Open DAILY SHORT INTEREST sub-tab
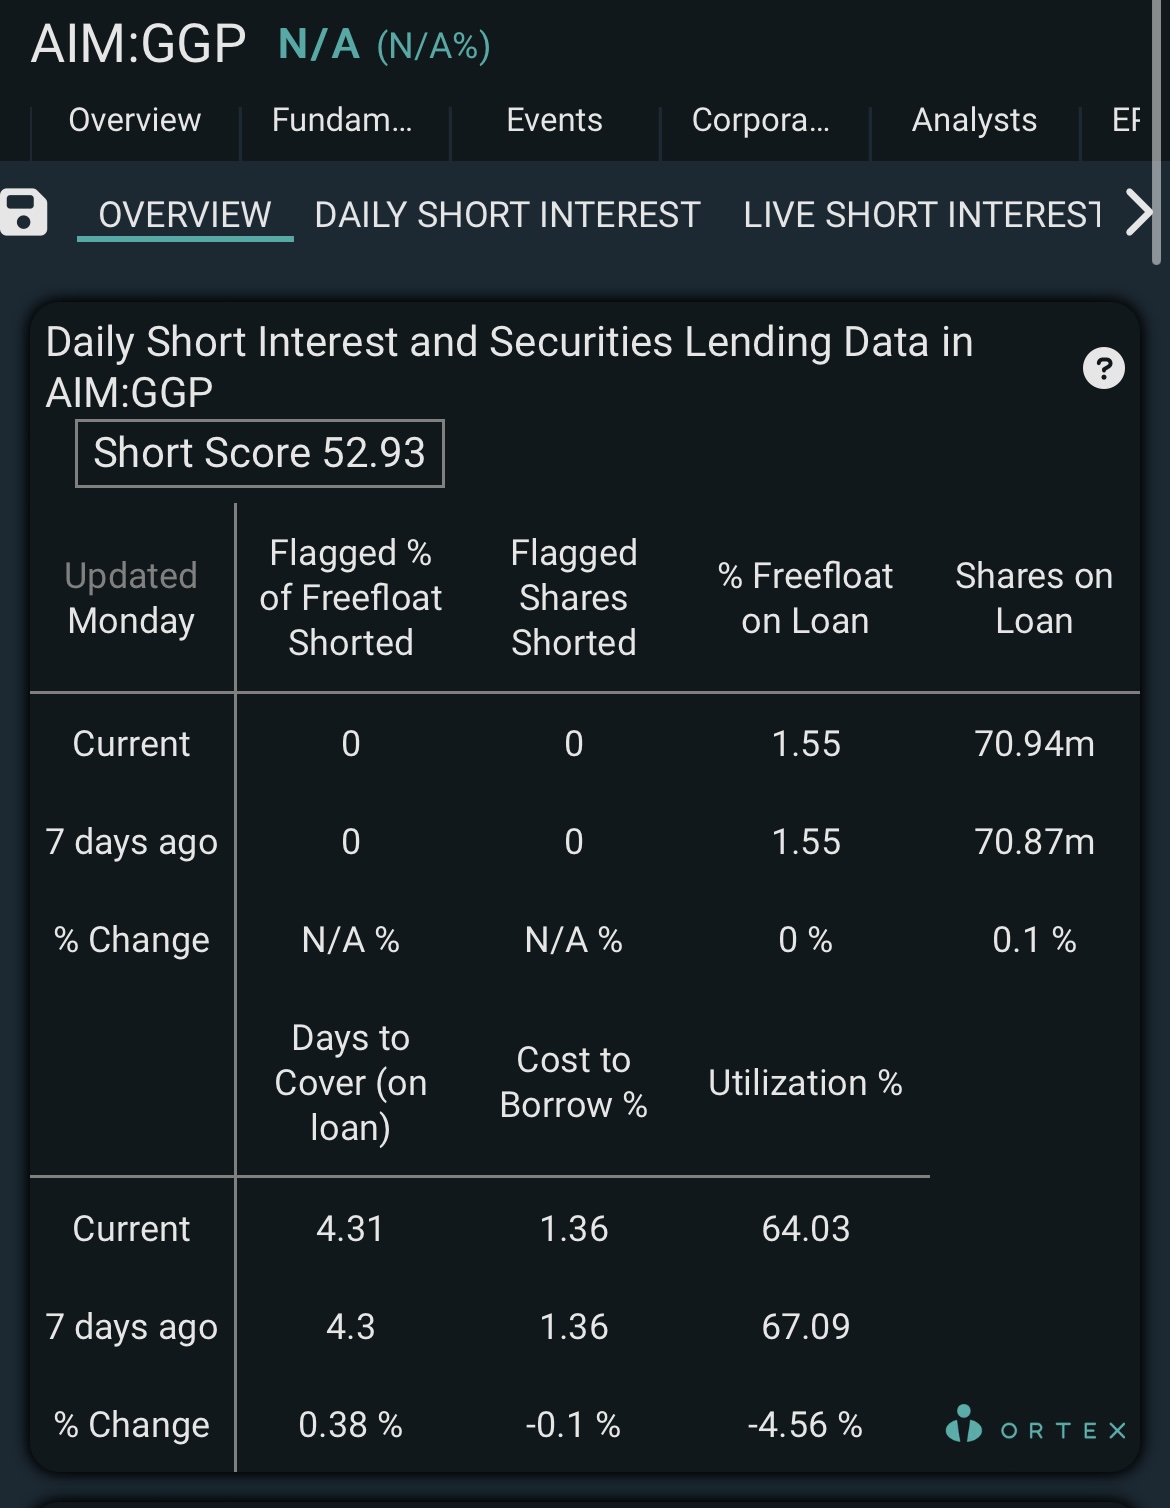This screenshot has width=1170, height=1508. [x=507, y=214]
